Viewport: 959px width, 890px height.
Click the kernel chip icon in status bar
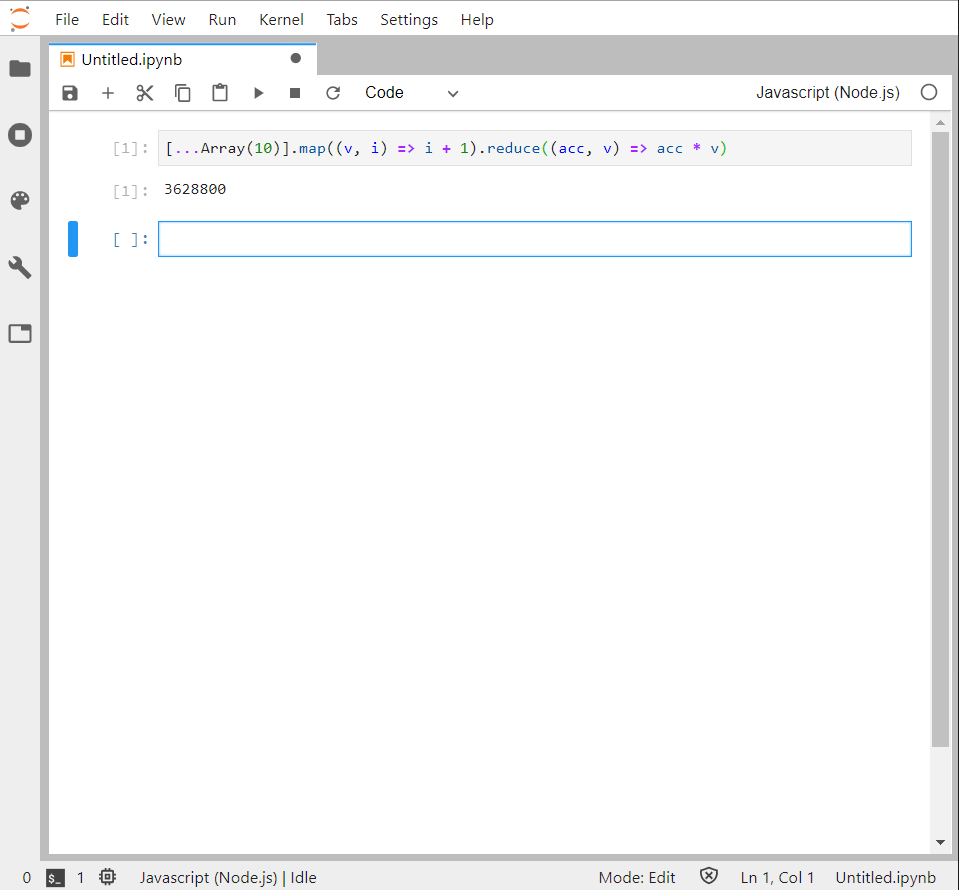[108, 877]
